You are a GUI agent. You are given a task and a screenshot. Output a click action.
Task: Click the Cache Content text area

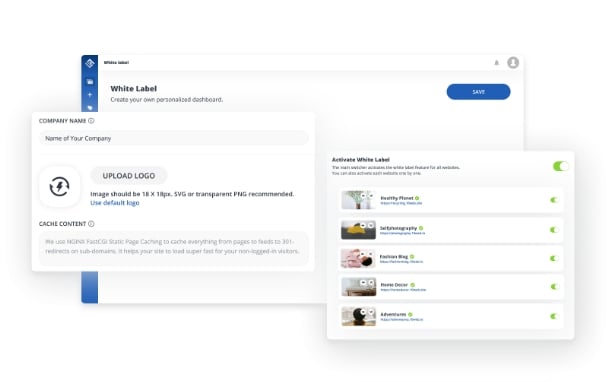174,248
